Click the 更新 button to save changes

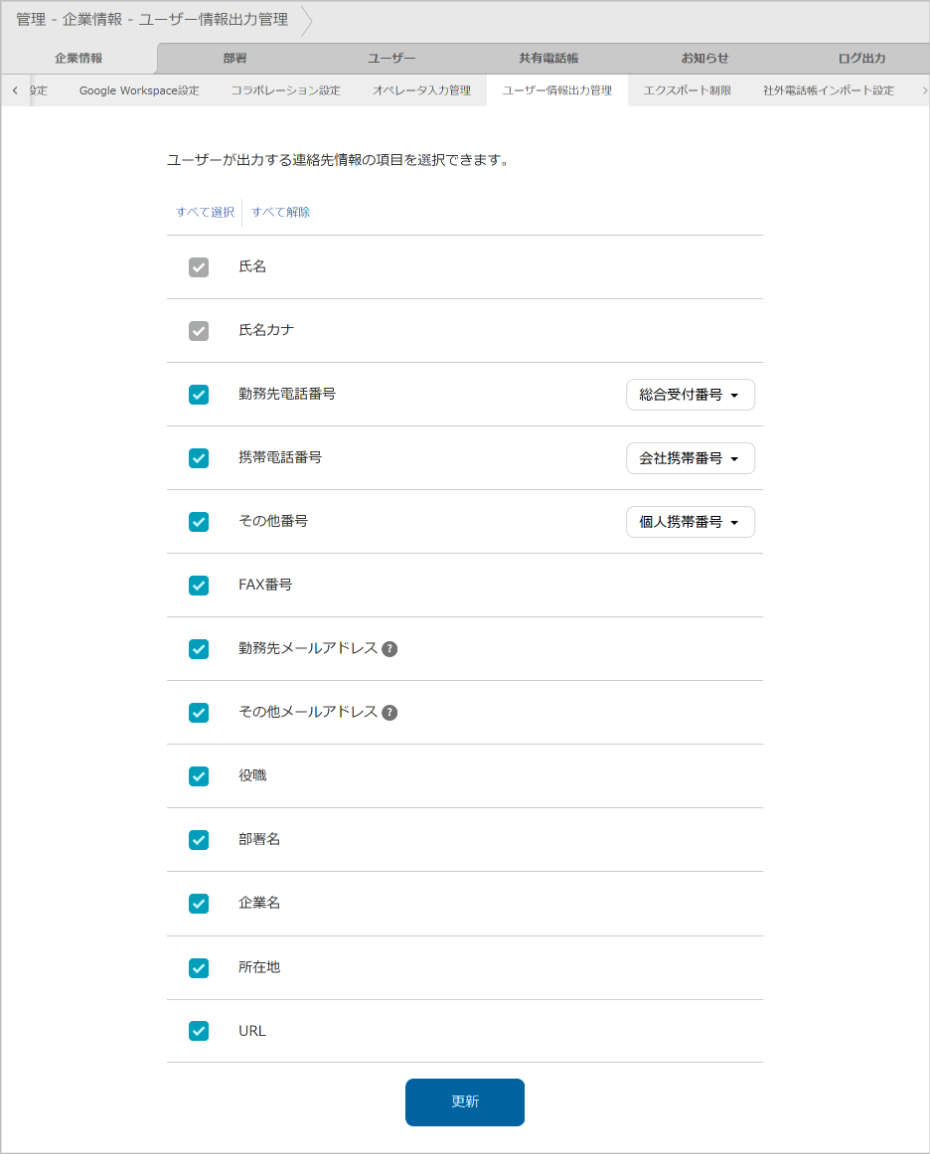point(464,1102)
